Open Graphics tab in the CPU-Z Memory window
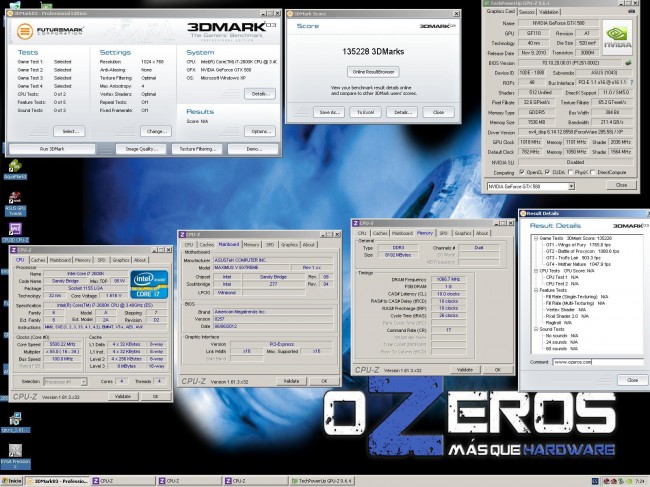The height and width of the screenshot is (487, 650). 463,233
